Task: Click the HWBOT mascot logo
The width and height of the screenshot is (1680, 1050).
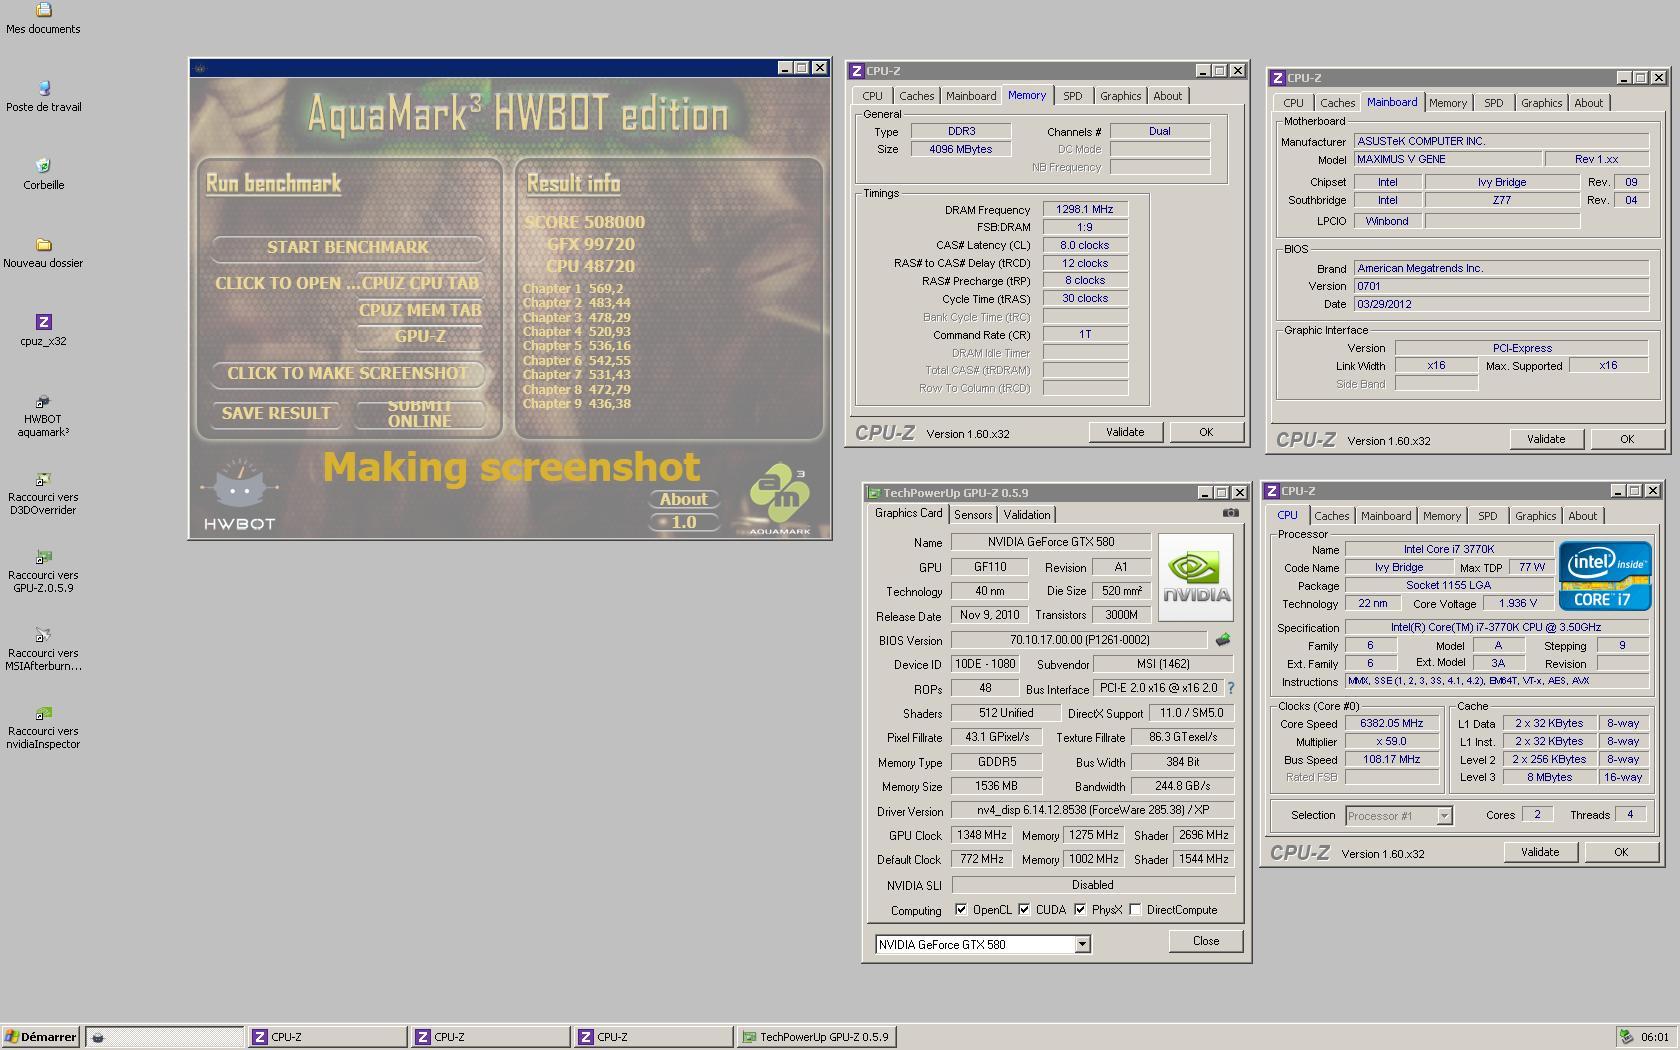Action: (x=239, y=495)
